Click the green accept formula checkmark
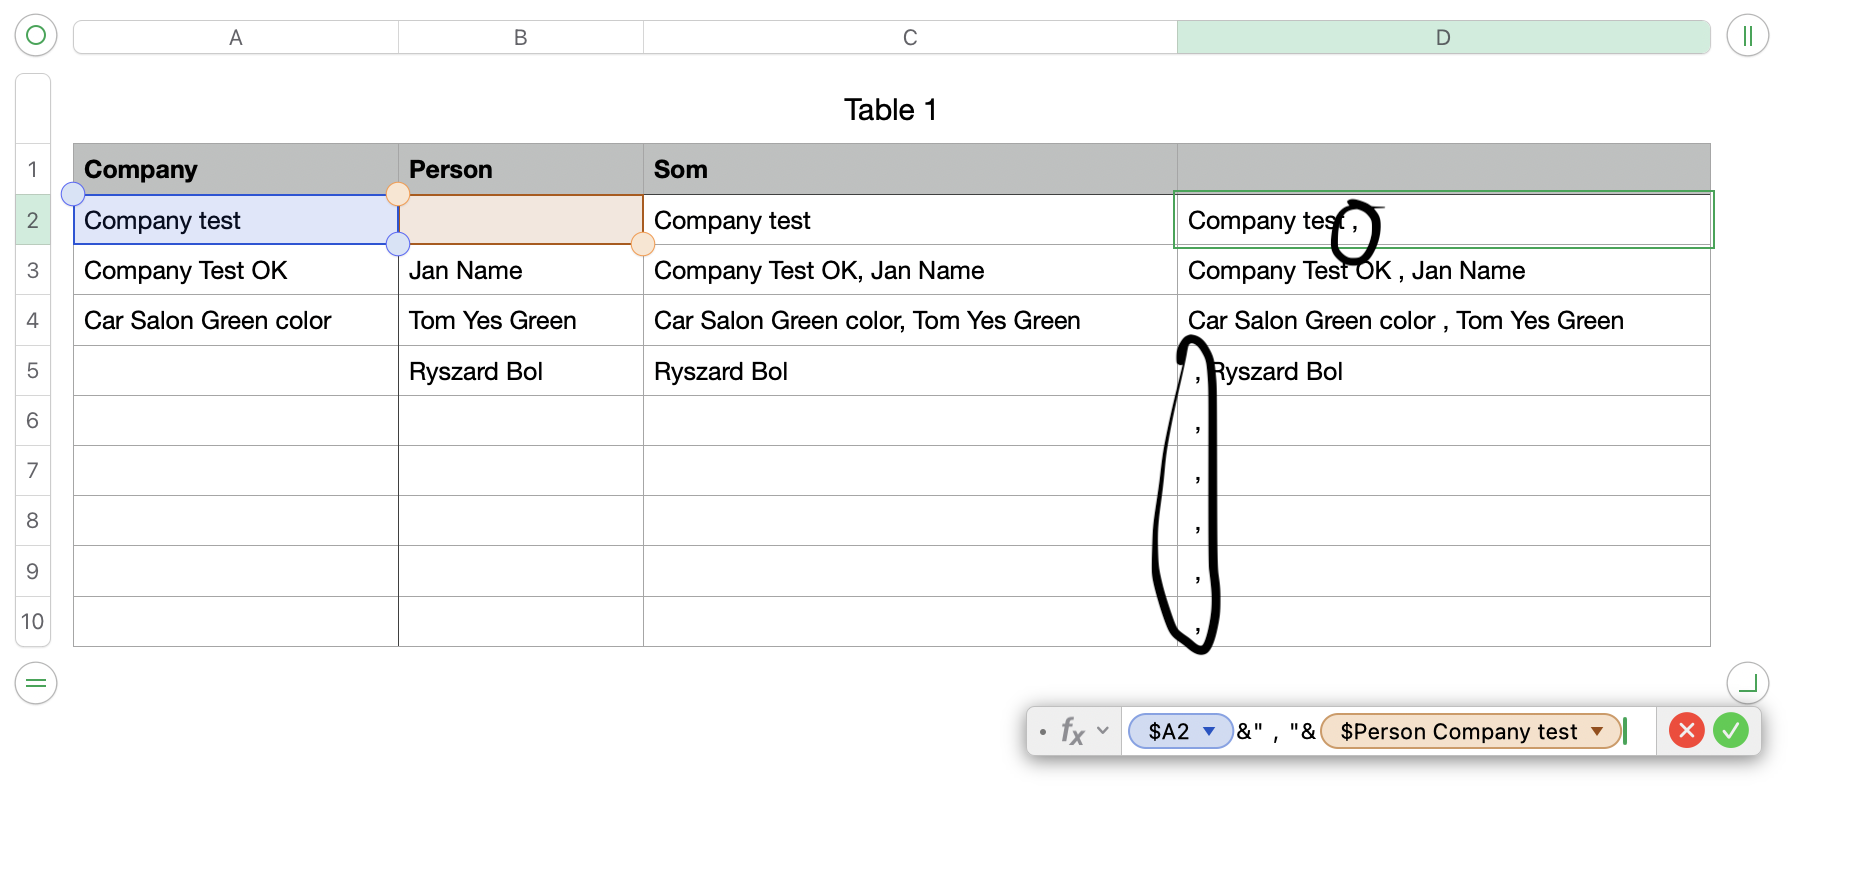Image resolution: width=1868 pixels, height=890 pixels. [x=1731, y=731]
